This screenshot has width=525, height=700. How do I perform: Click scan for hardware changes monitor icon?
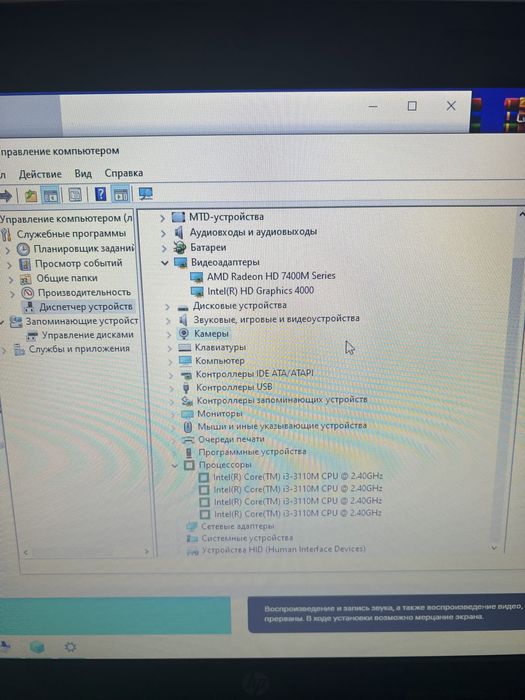coord(145,194)
